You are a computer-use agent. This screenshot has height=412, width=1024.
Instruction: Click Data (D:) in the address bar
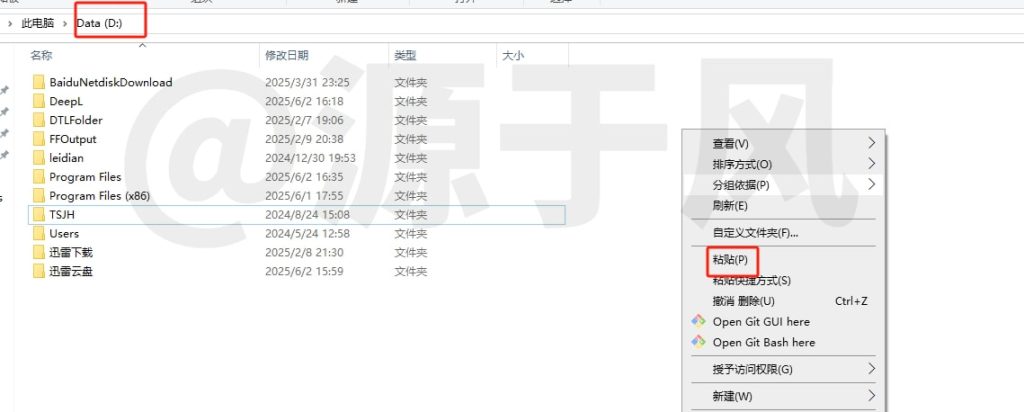(x=99, y=24)
